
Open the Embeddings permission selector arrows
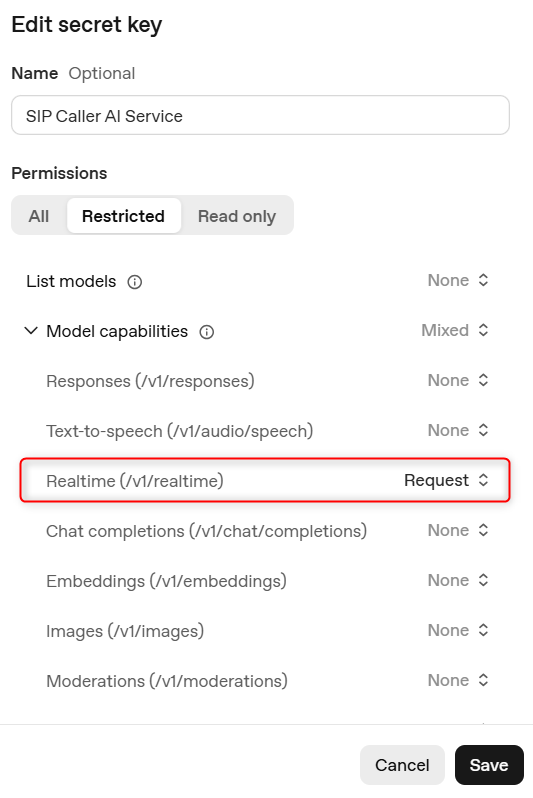(483, 580)
